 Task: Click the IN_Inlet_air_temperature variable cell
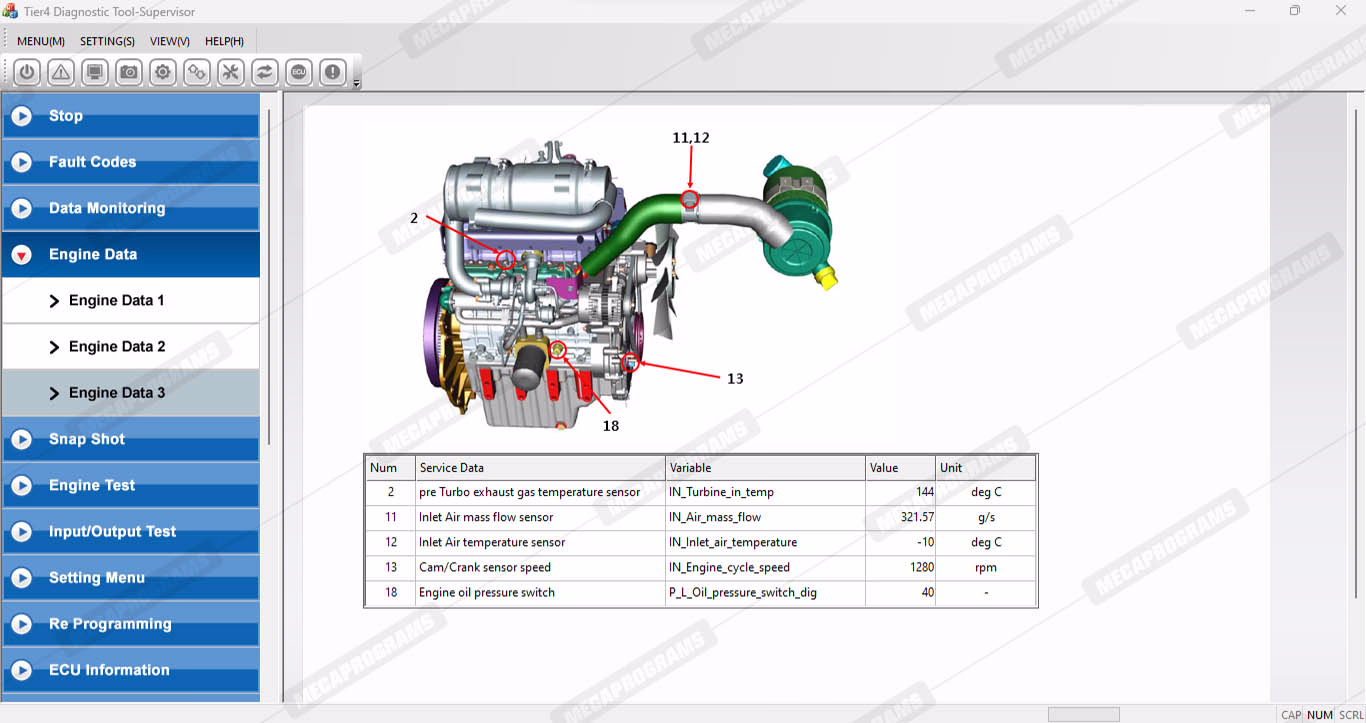point(765,542)
